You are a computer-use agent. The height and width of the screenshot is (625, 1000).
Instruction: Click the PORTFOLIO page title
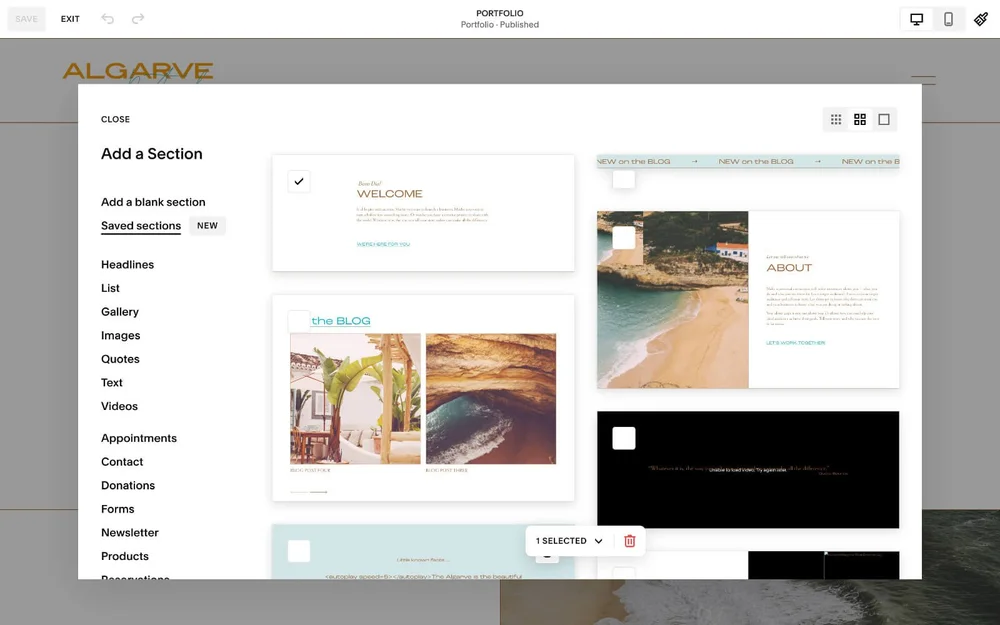point(500,13)
